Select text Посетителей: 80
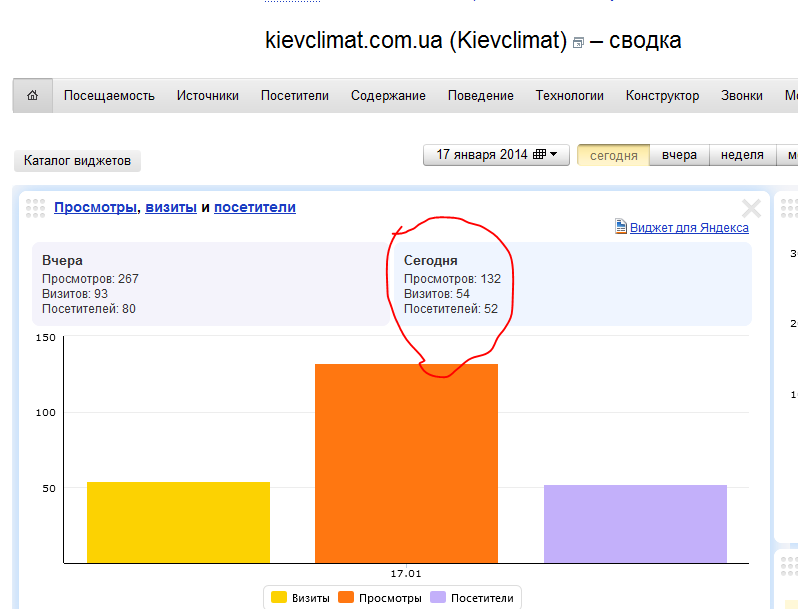The width and height of the screenshot is (798, 609). pos(89,309)
